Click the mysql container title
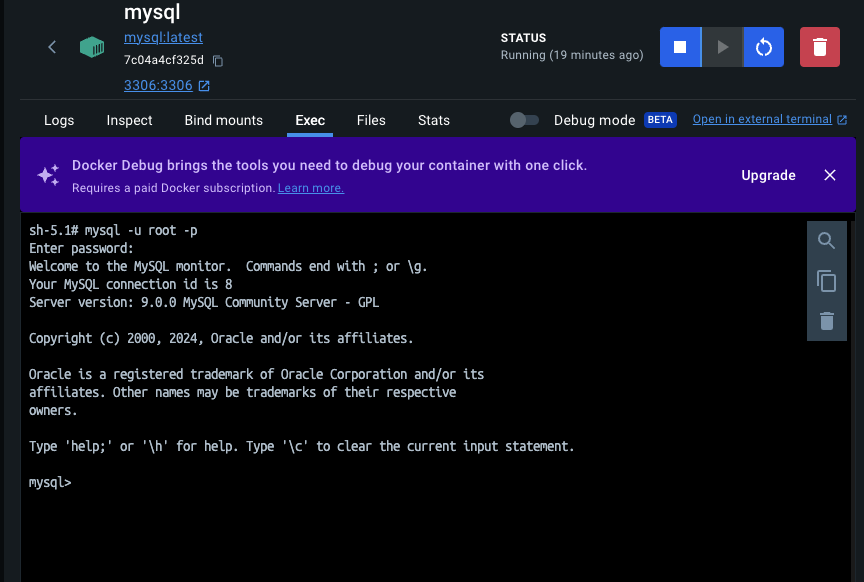The width and height of the screenshot is (864, 582). pyautogui.click(x=152, y=12)
